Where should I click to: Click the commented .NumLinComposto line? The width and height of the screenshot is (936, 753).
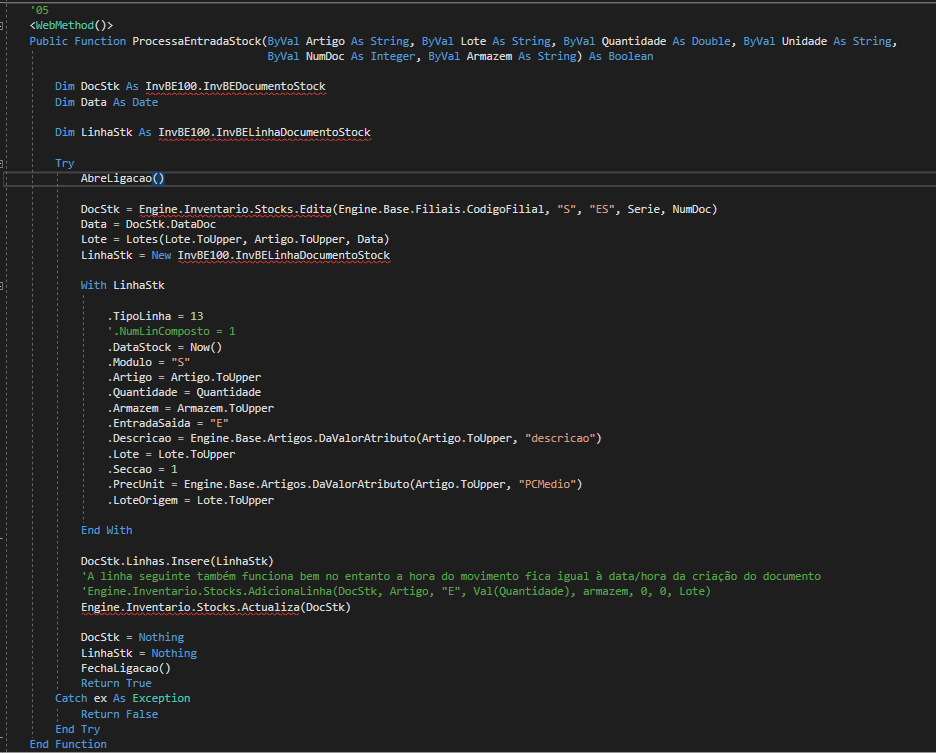point(171,331)
